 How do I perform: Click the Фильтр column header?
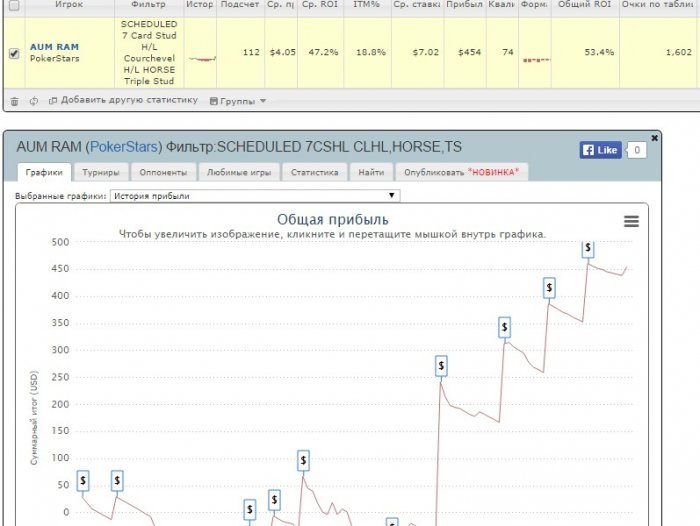(149, 4)
